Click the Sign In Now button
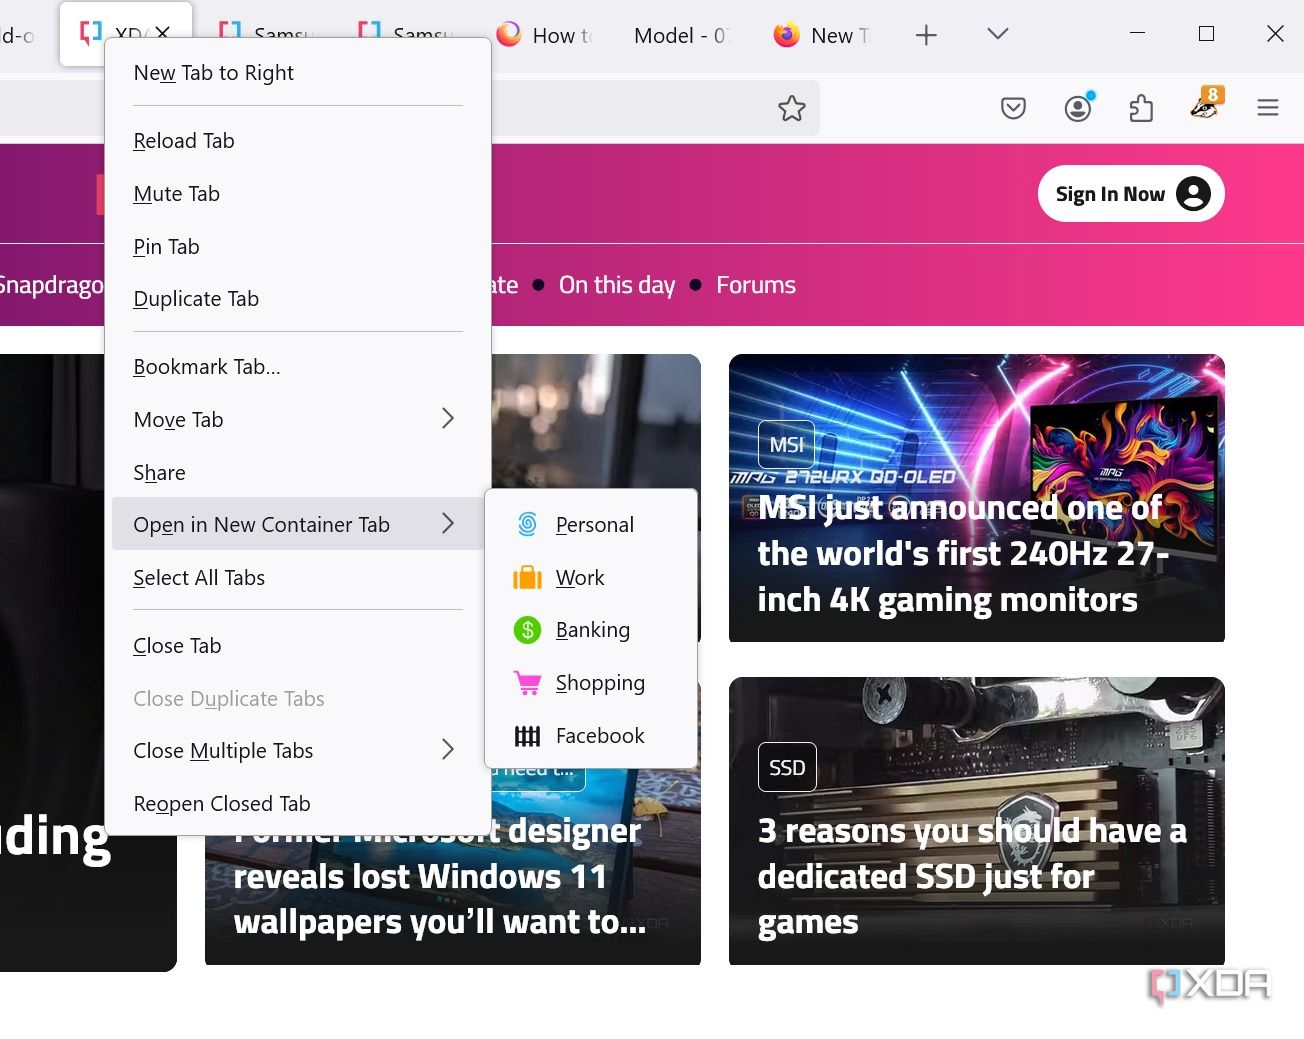 point(1130,194)
